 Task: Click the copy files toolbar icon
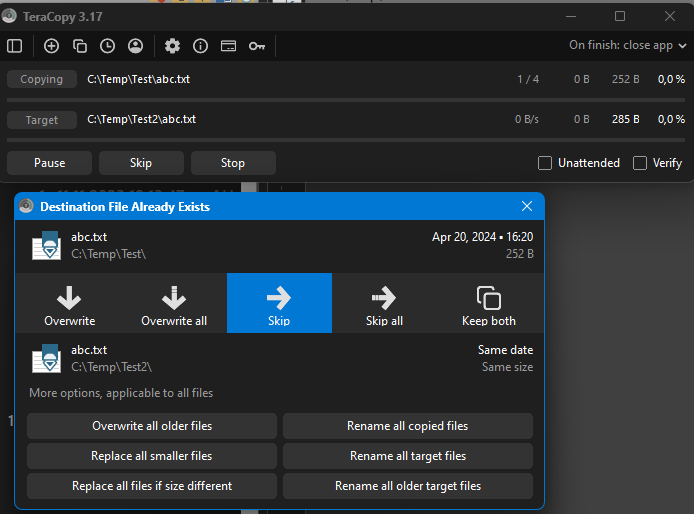[x=80, y=46]
